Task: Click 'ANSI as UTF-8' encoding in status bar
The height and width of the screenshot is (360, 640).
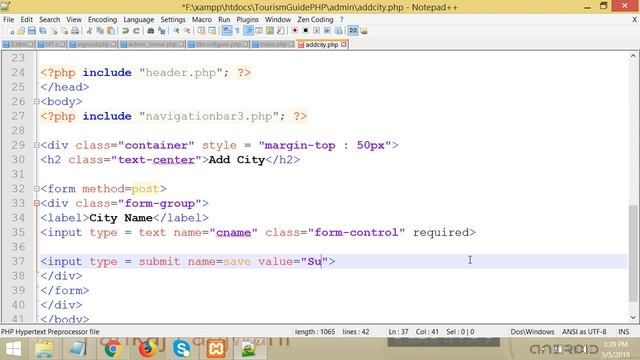Action: (584, 332)
